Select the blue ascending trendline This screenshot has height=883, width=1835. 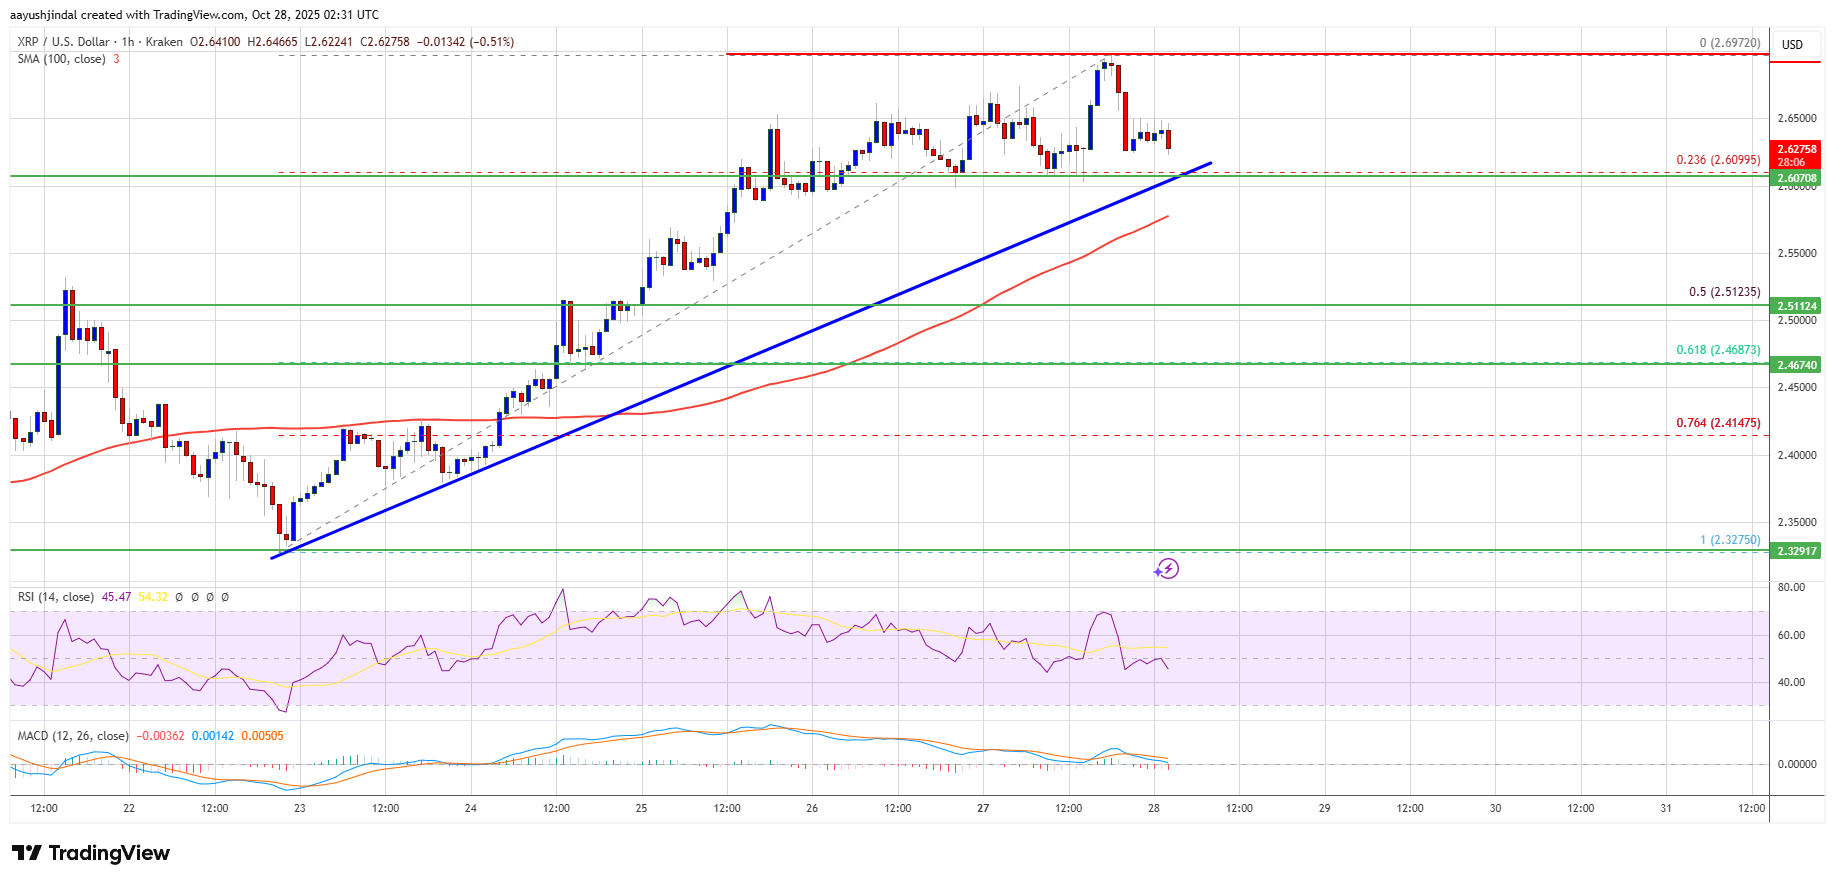740,362
